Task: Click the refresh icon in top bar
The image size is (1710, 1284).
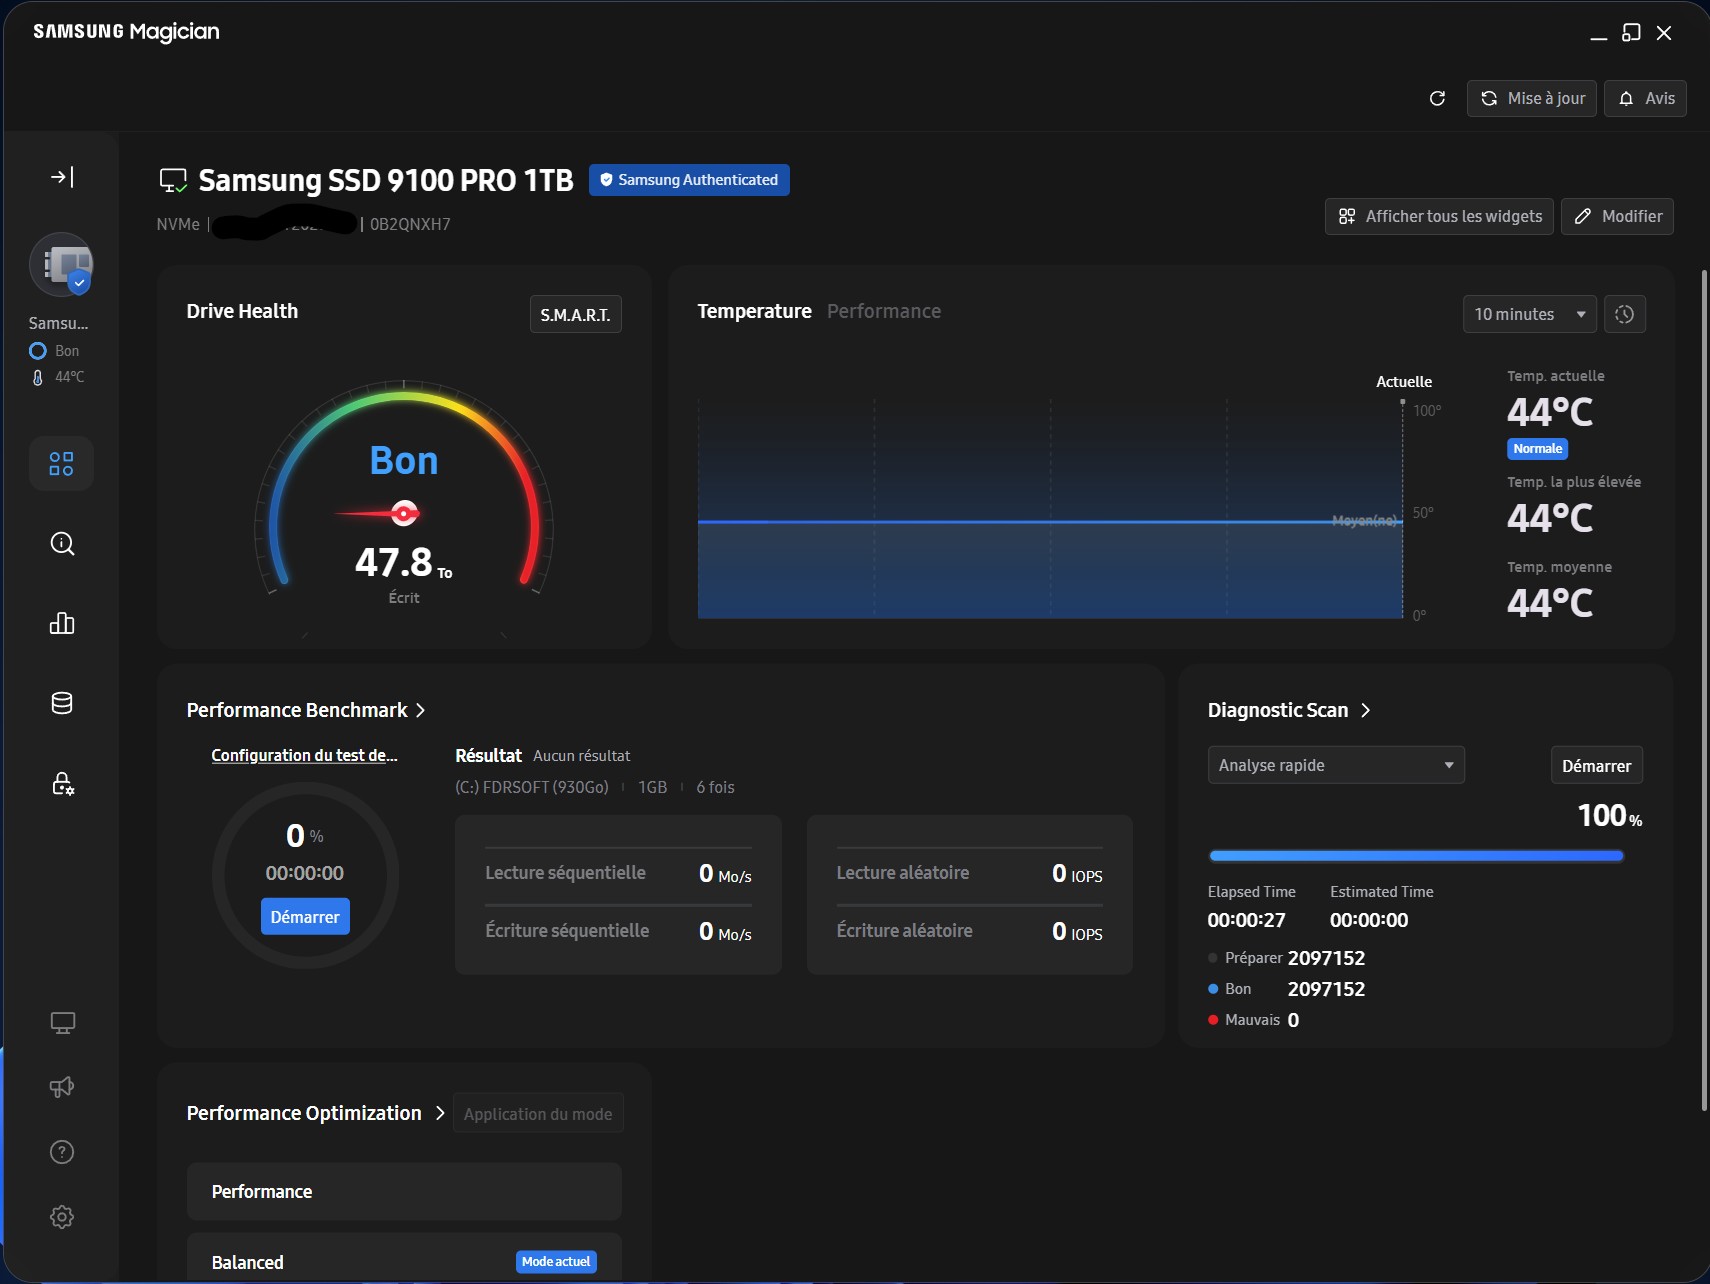Action: click(1437, 98)
